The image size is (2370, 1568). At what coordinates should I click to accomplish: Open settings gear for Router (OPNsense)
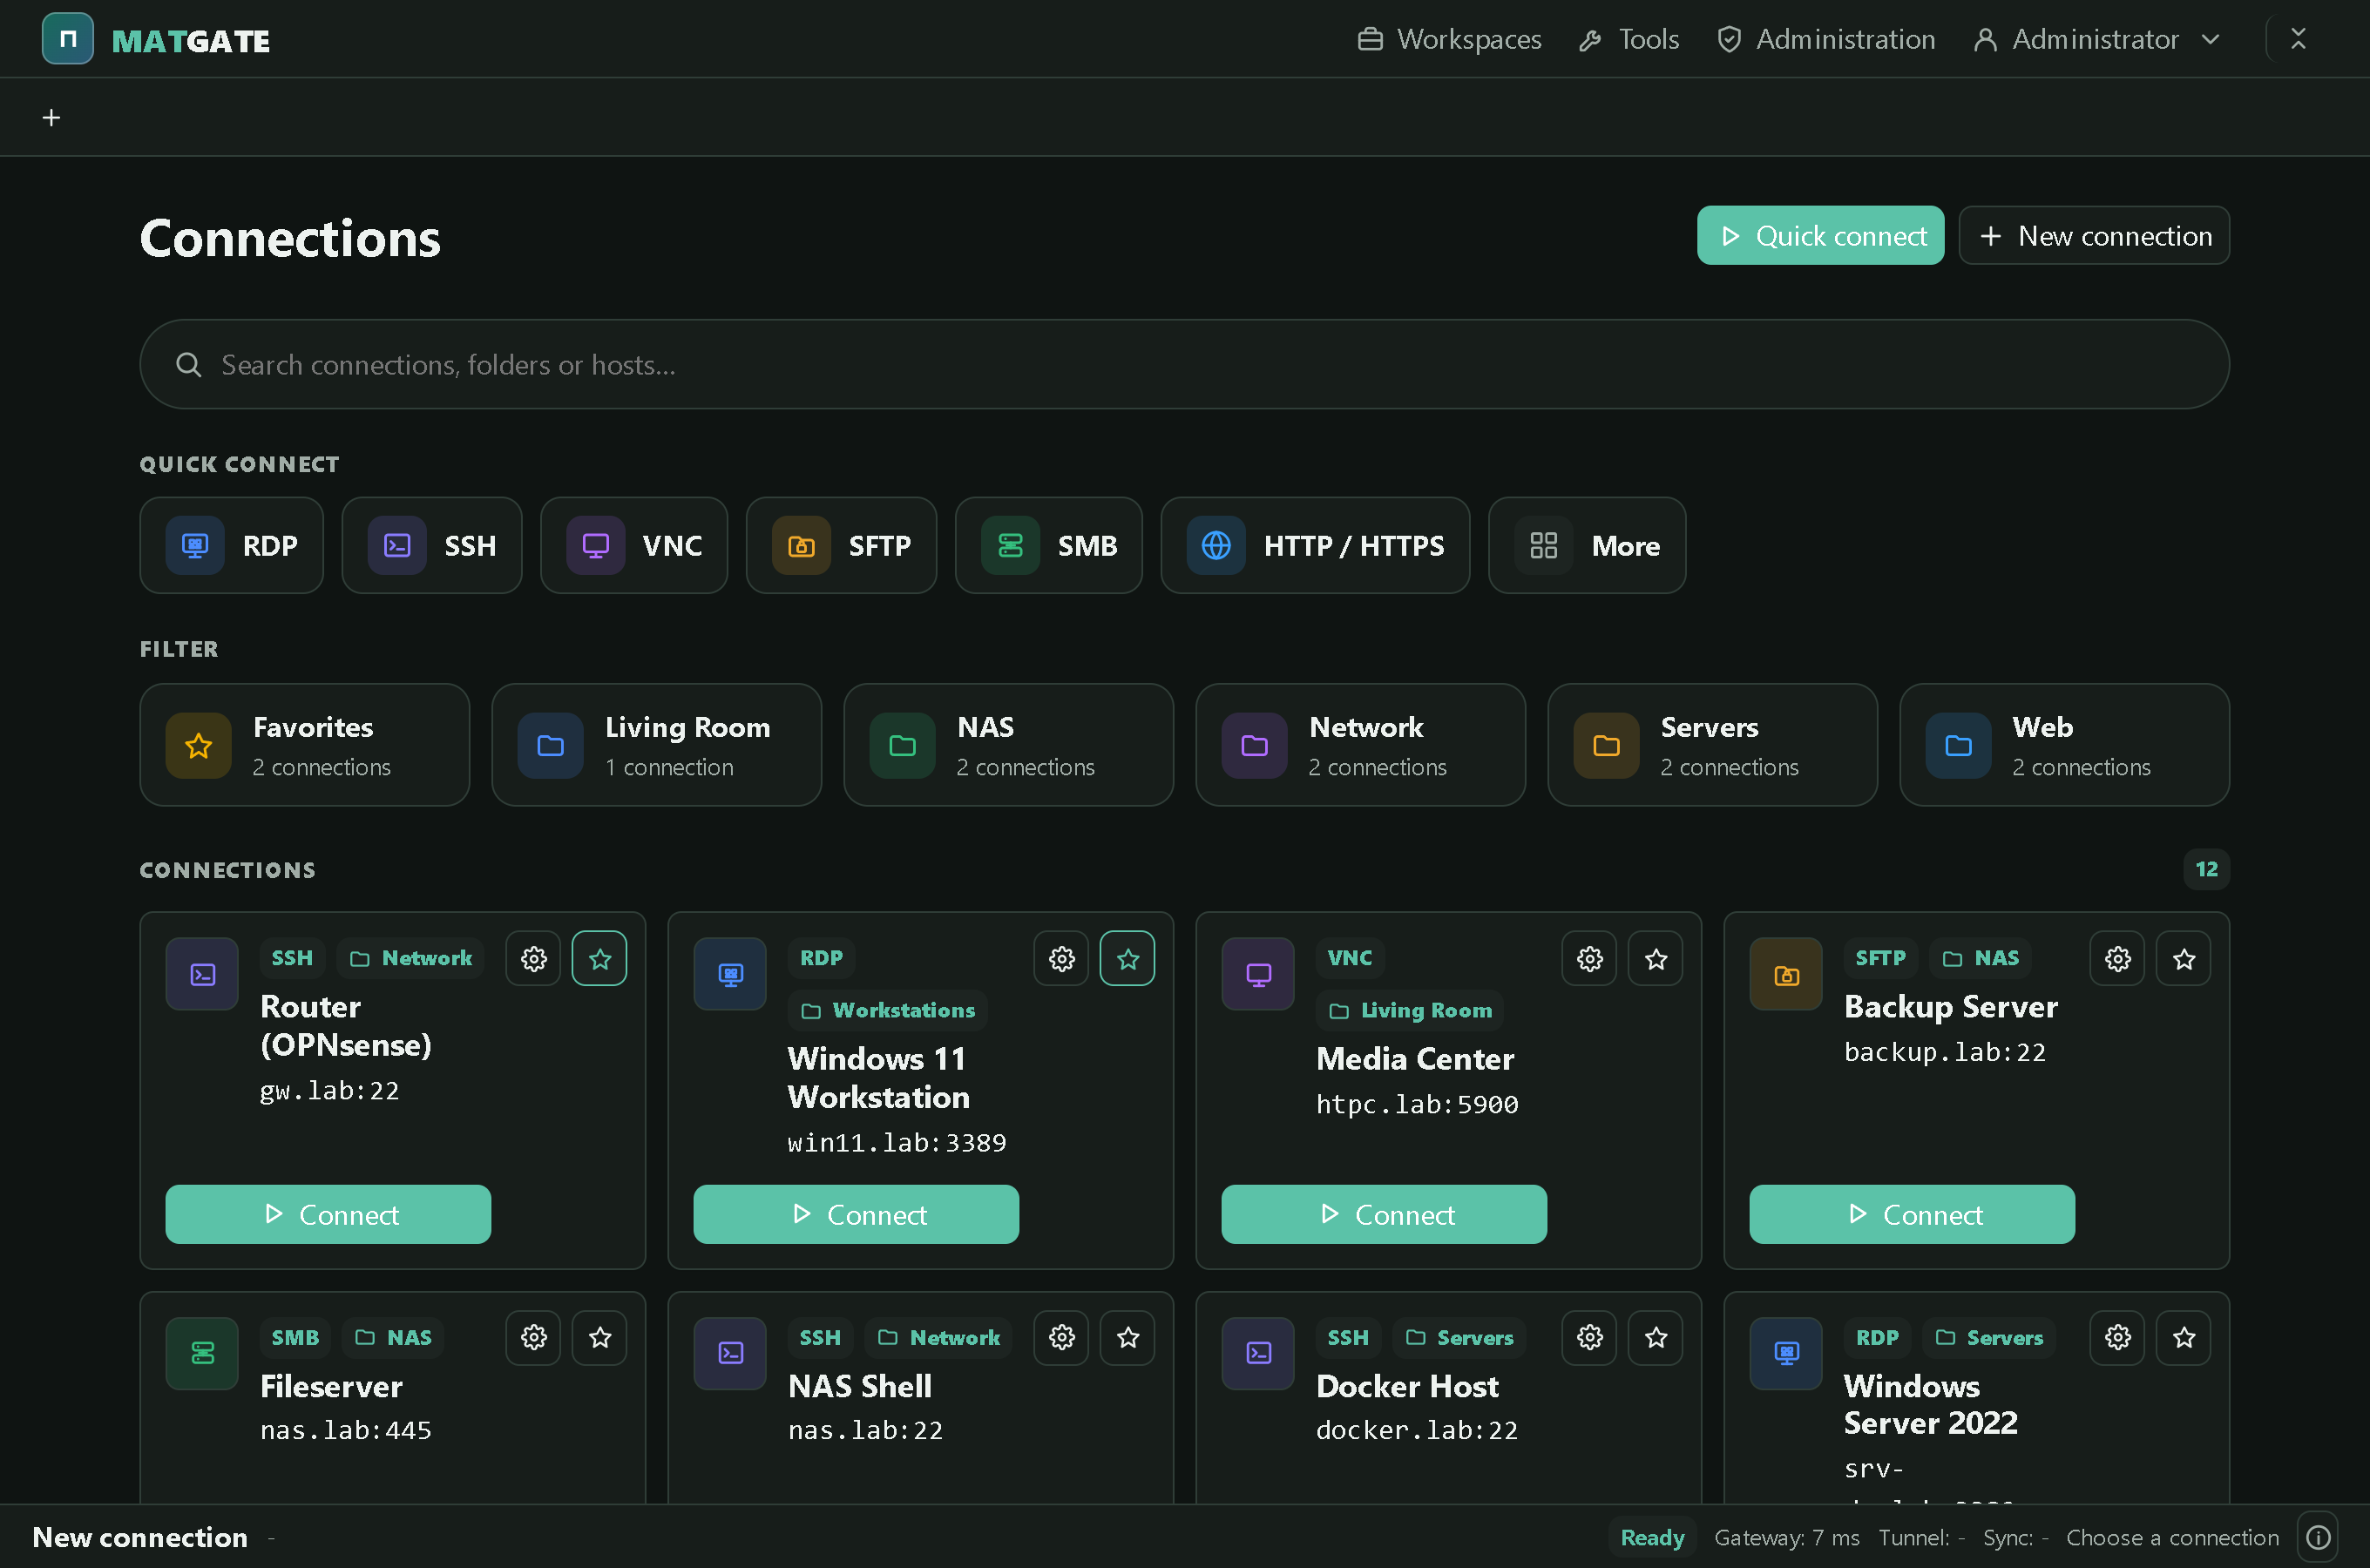[x=533, y=958]
